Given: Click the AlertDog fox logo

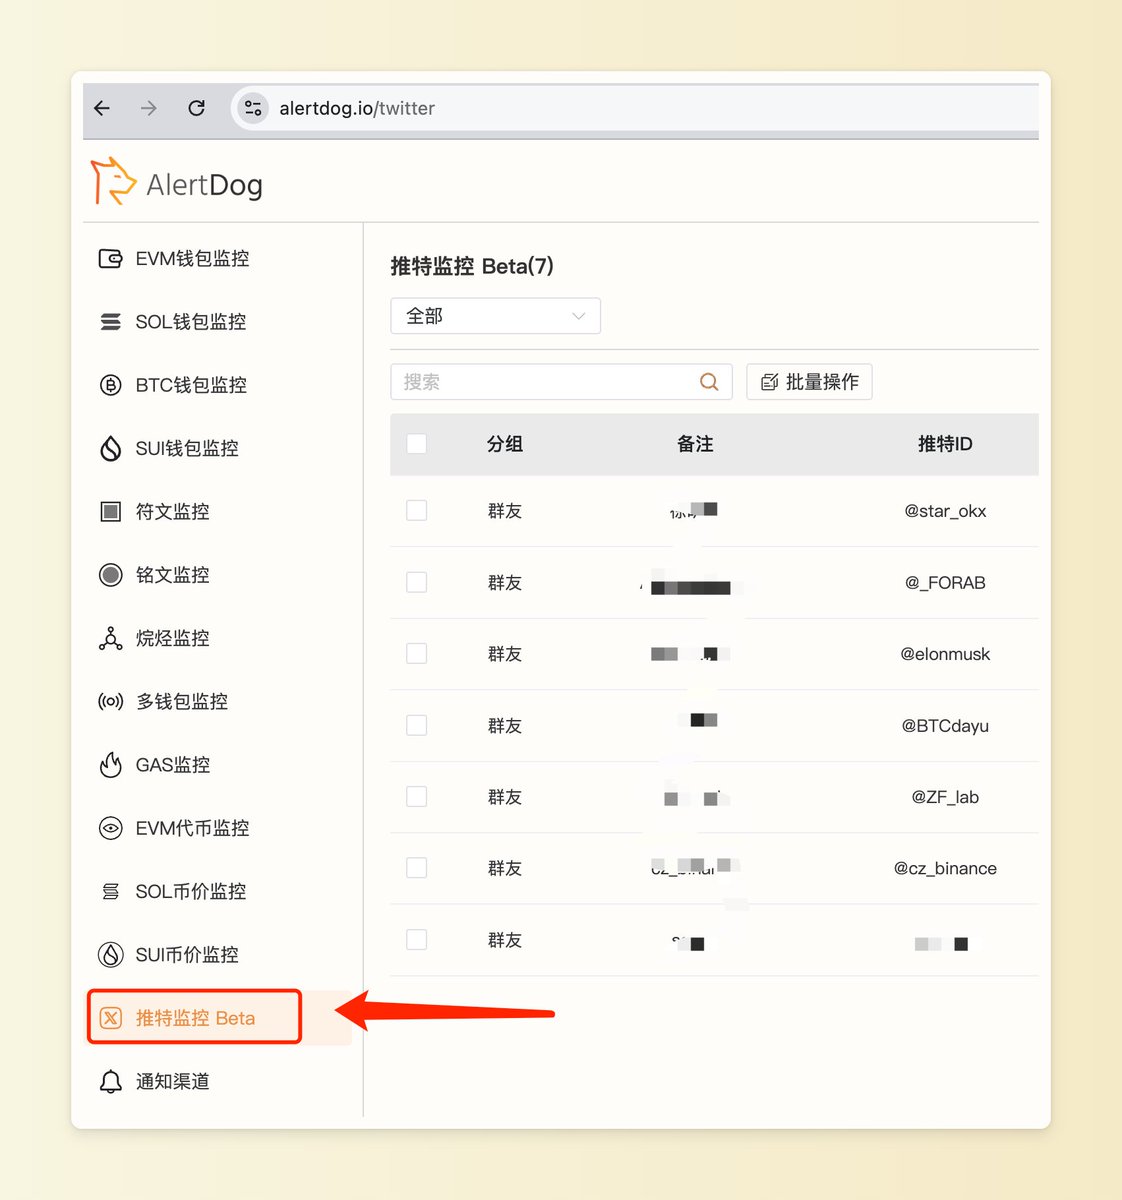Looking at the screenshot, I should [x=112, y=182].
